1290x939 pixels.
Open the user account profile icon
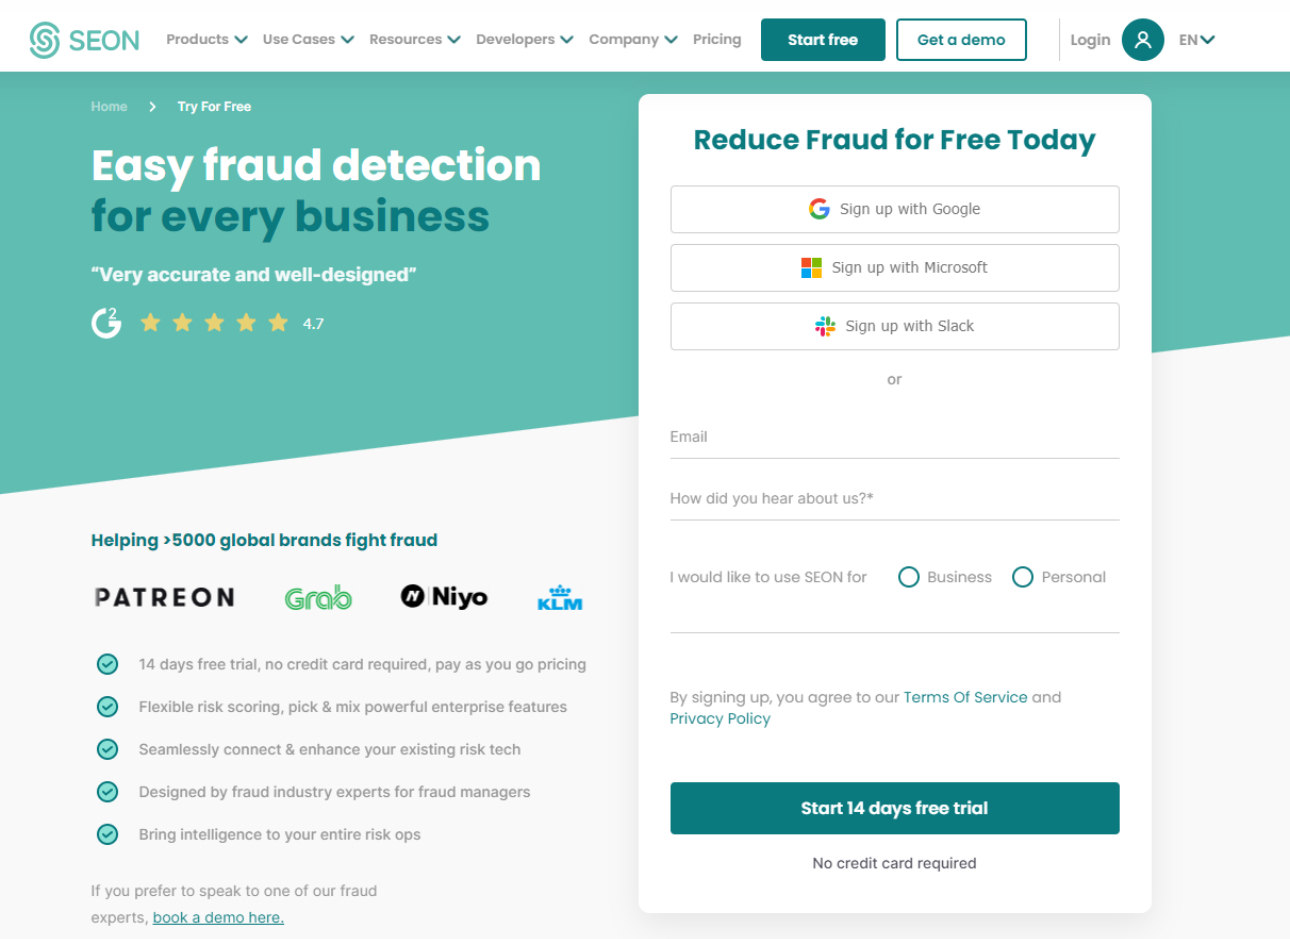[1142, 40]
